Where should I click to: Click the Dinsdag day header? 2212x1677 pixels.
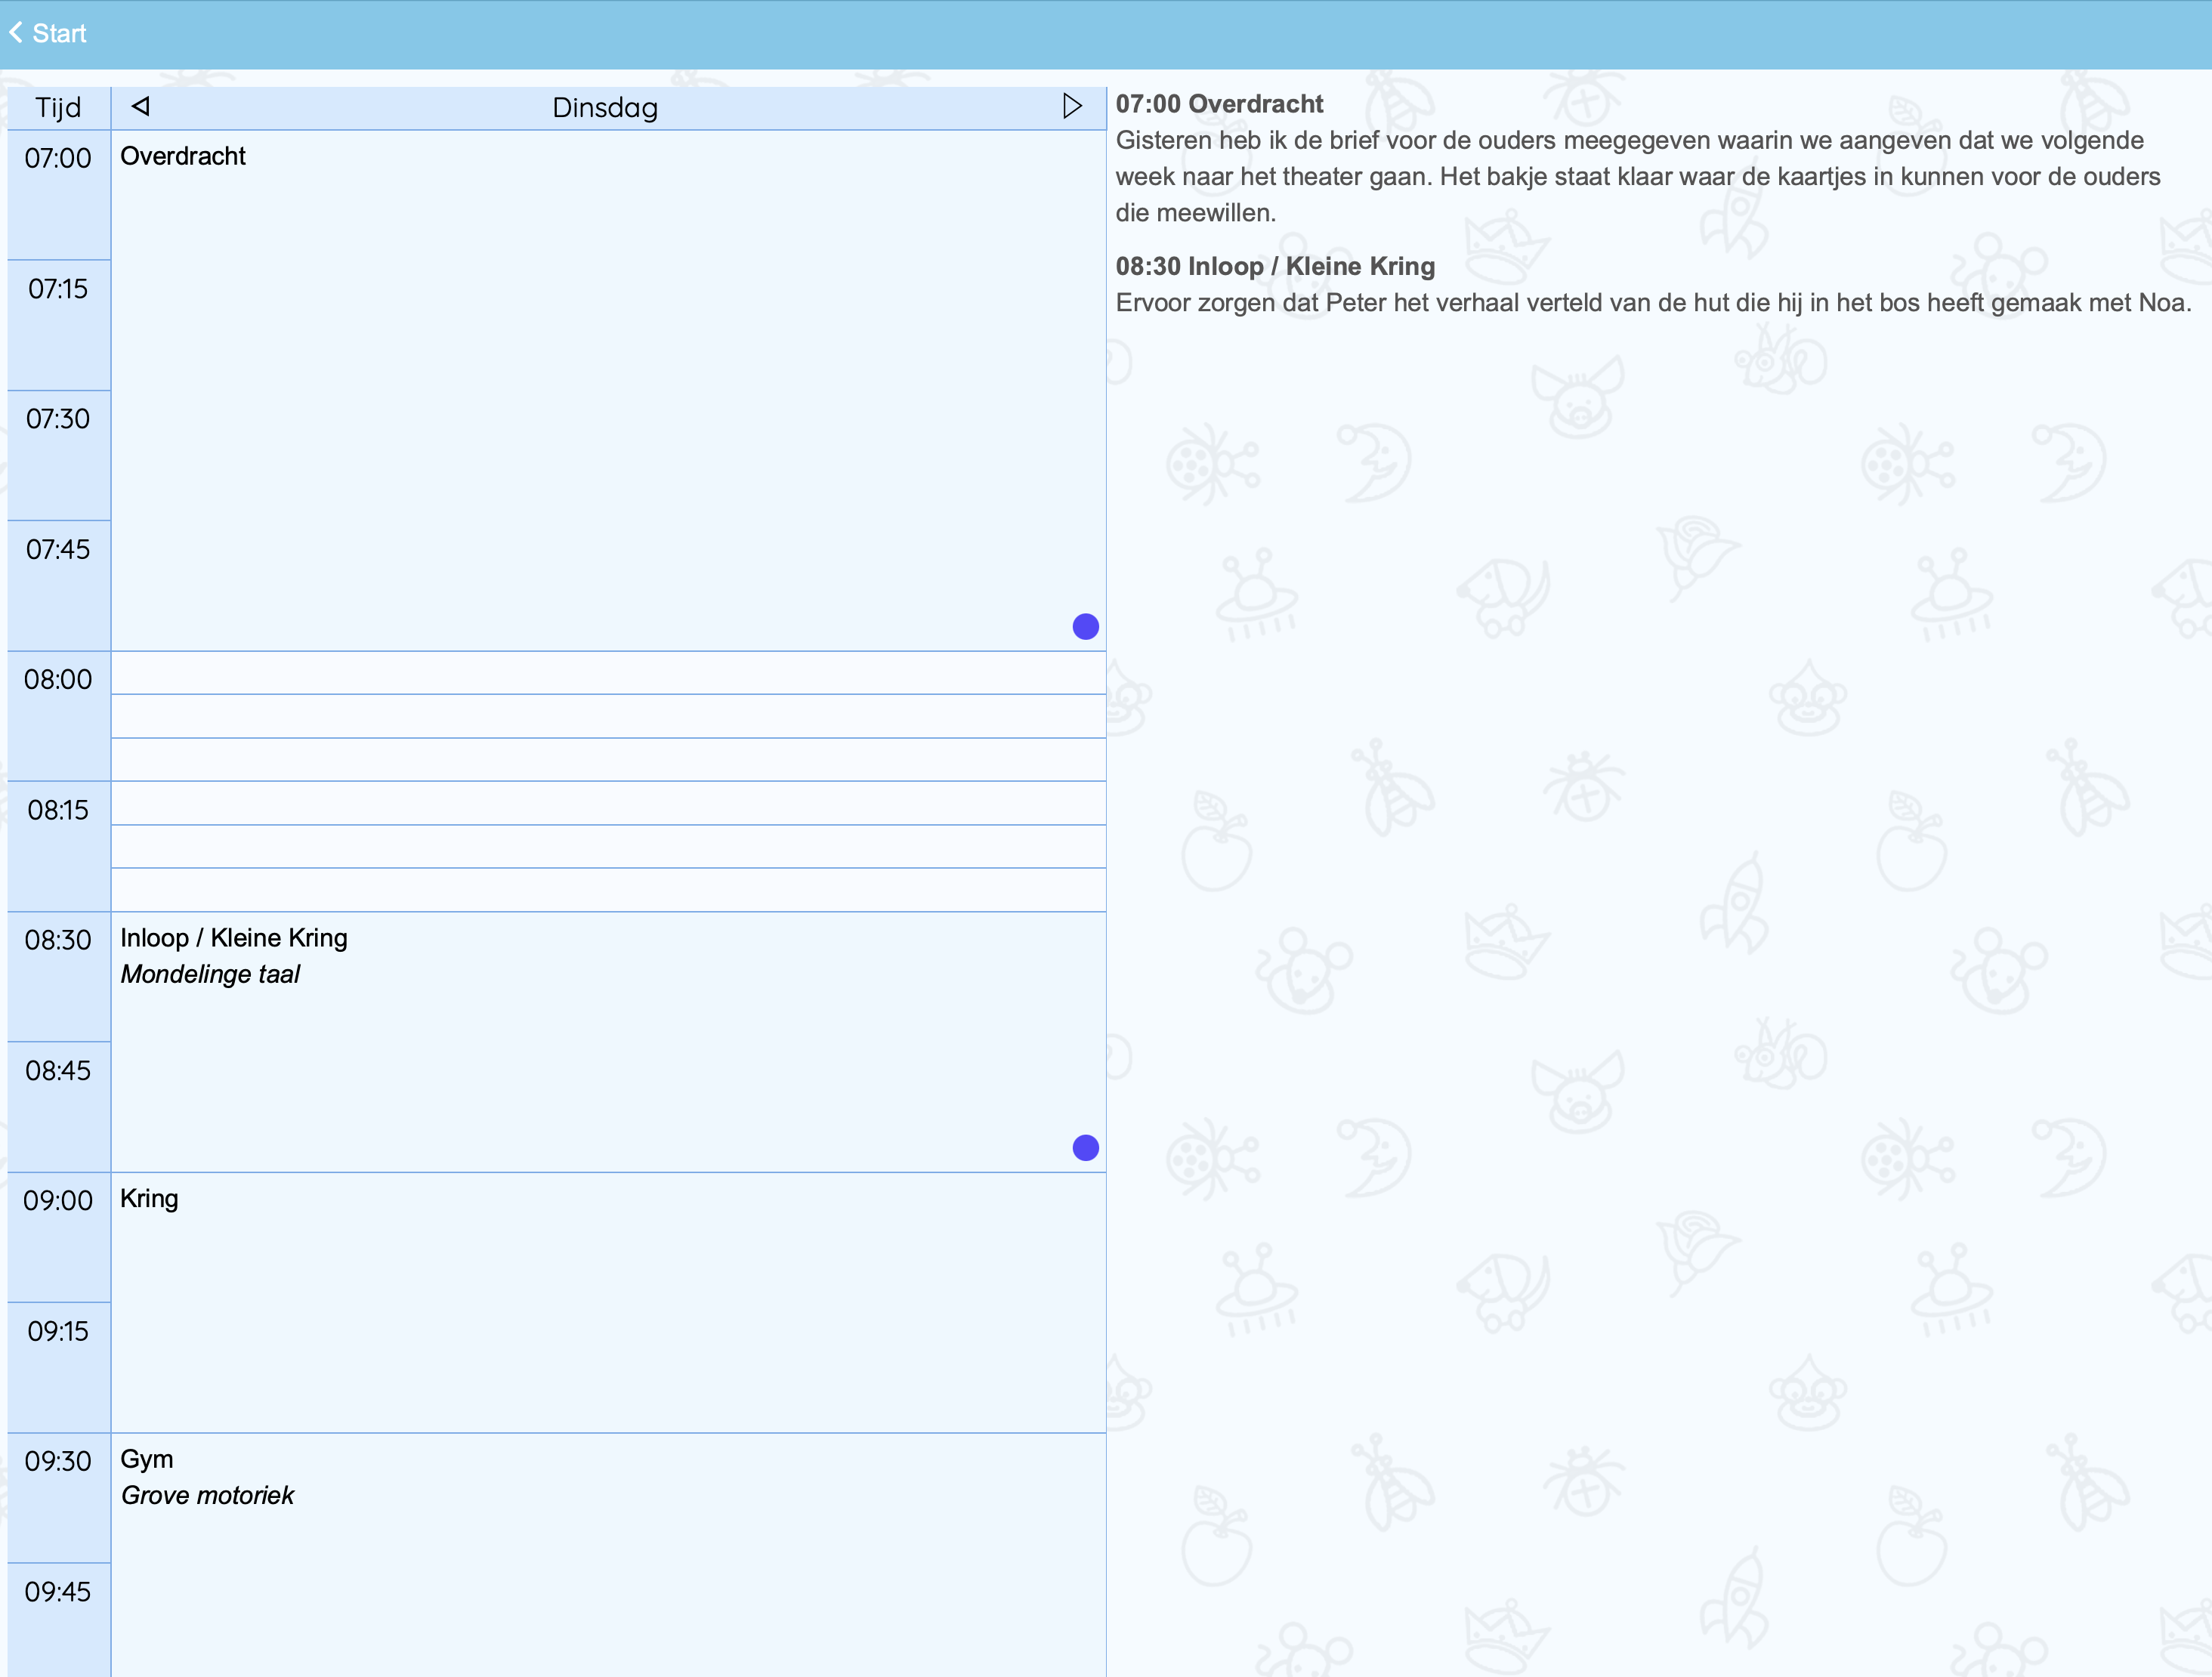(605, 108)
